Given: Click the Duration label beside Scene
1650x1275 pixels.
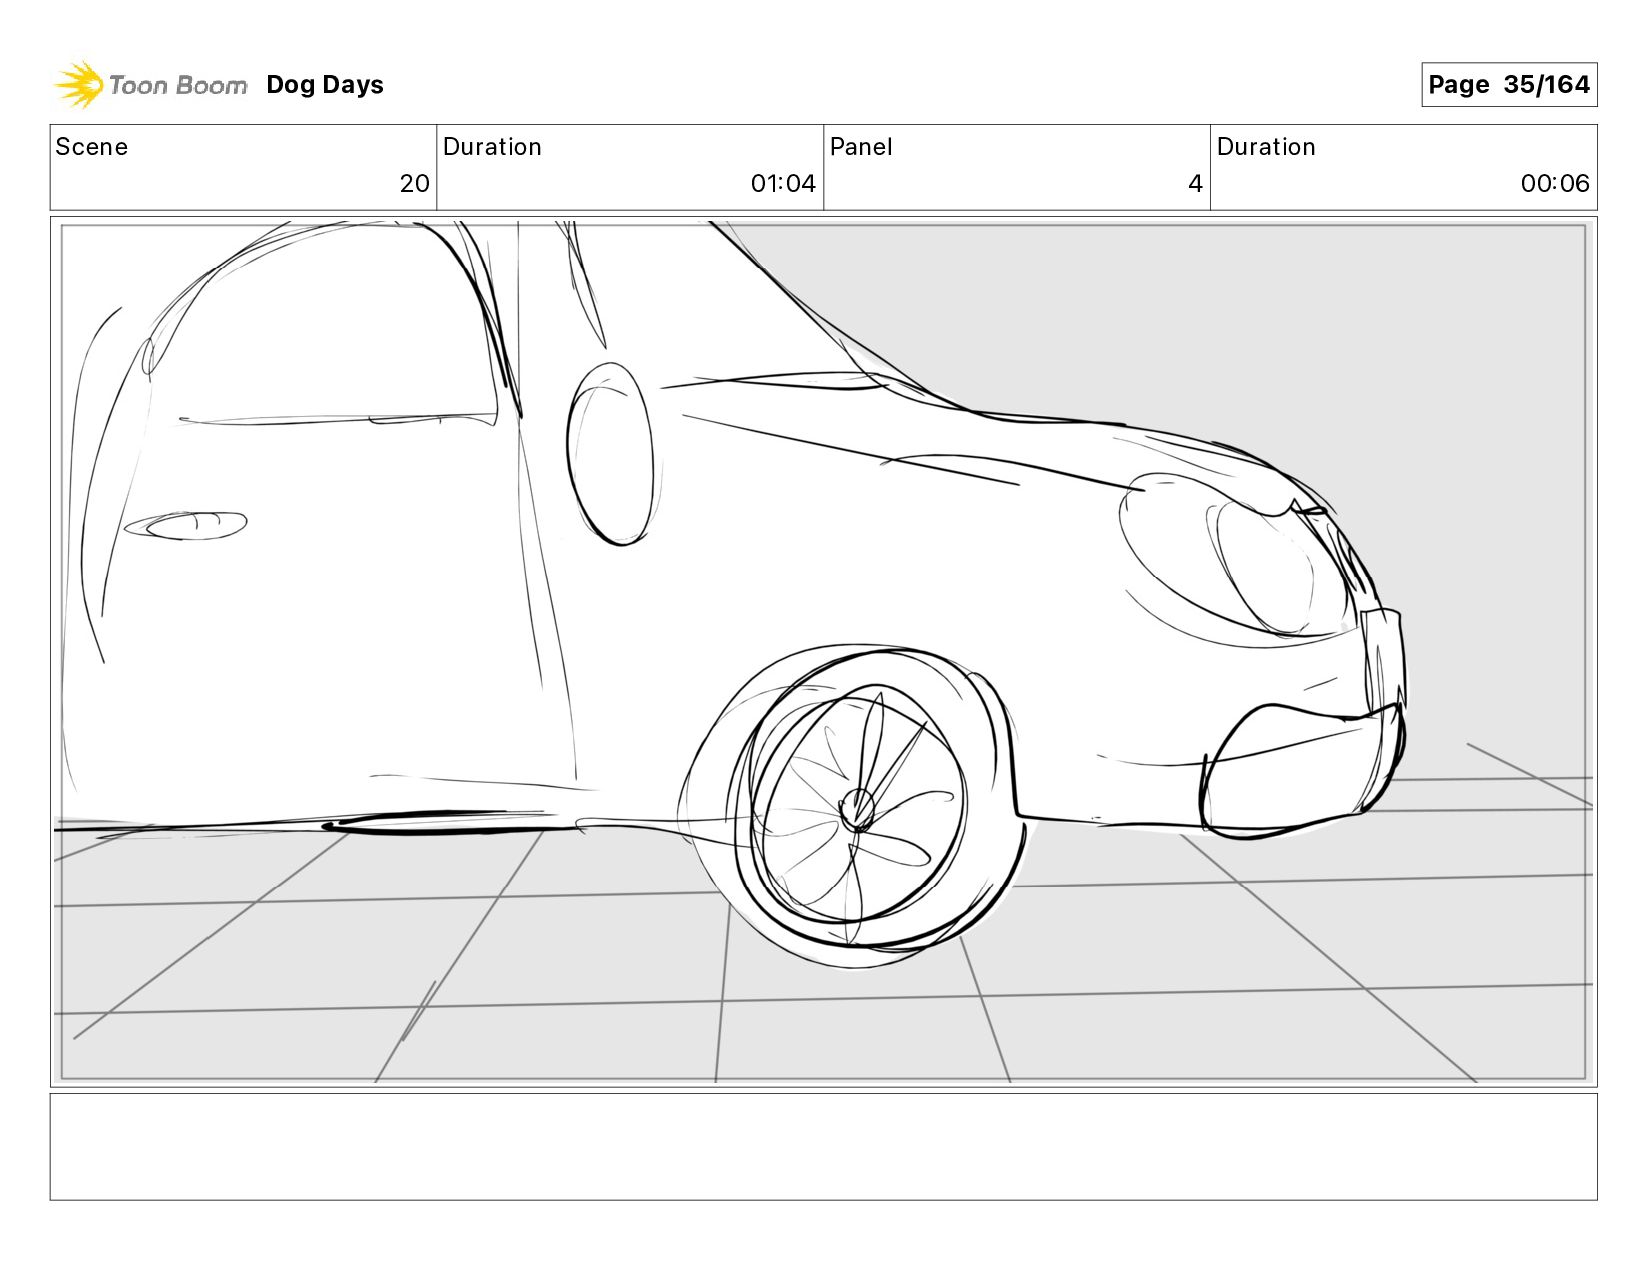Looking at the screenshot, I should click(492, 147).
